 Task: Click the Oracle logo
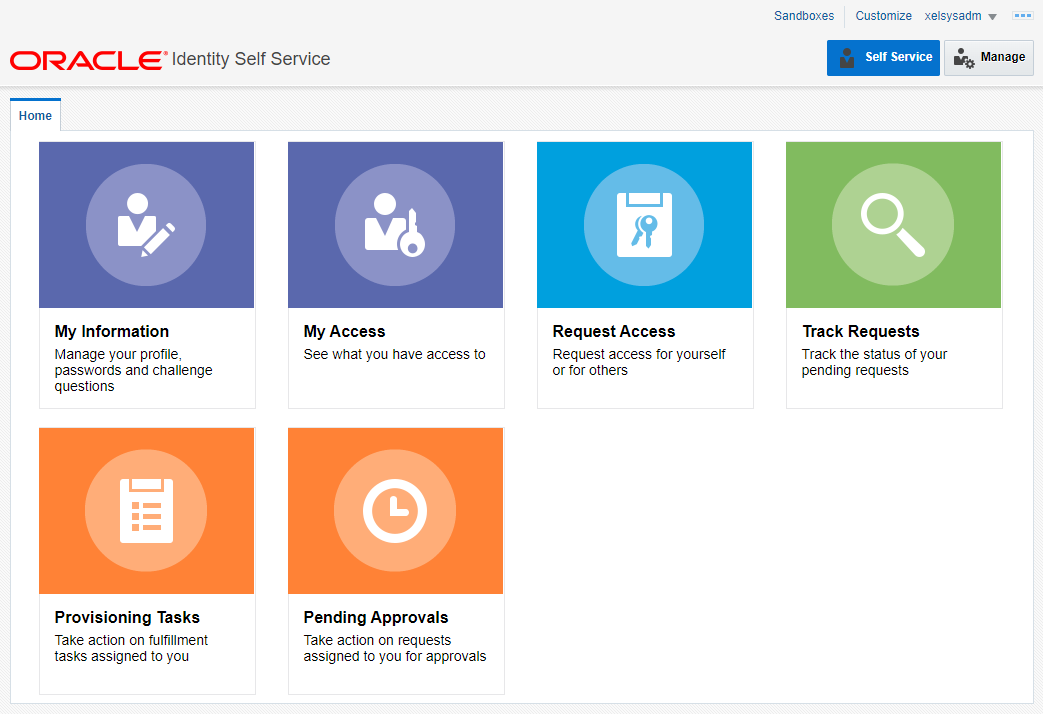pyautogui.click(x=85, y=59)
